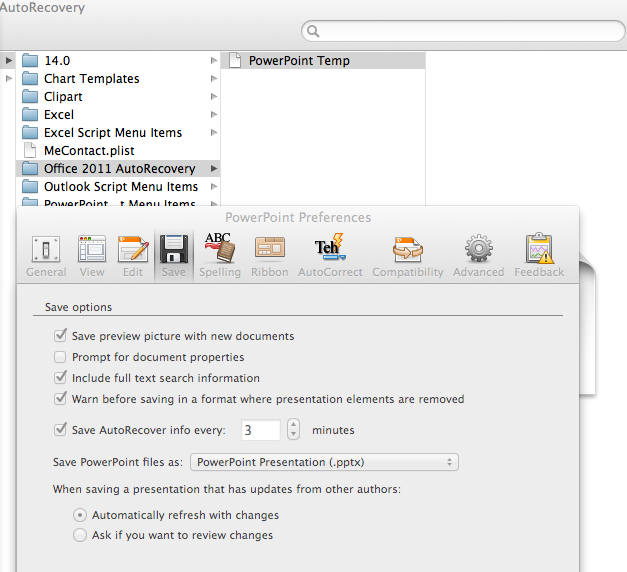Open the Compatibility preferences icon
Screen dimensions: 627x572
(408, 249)
